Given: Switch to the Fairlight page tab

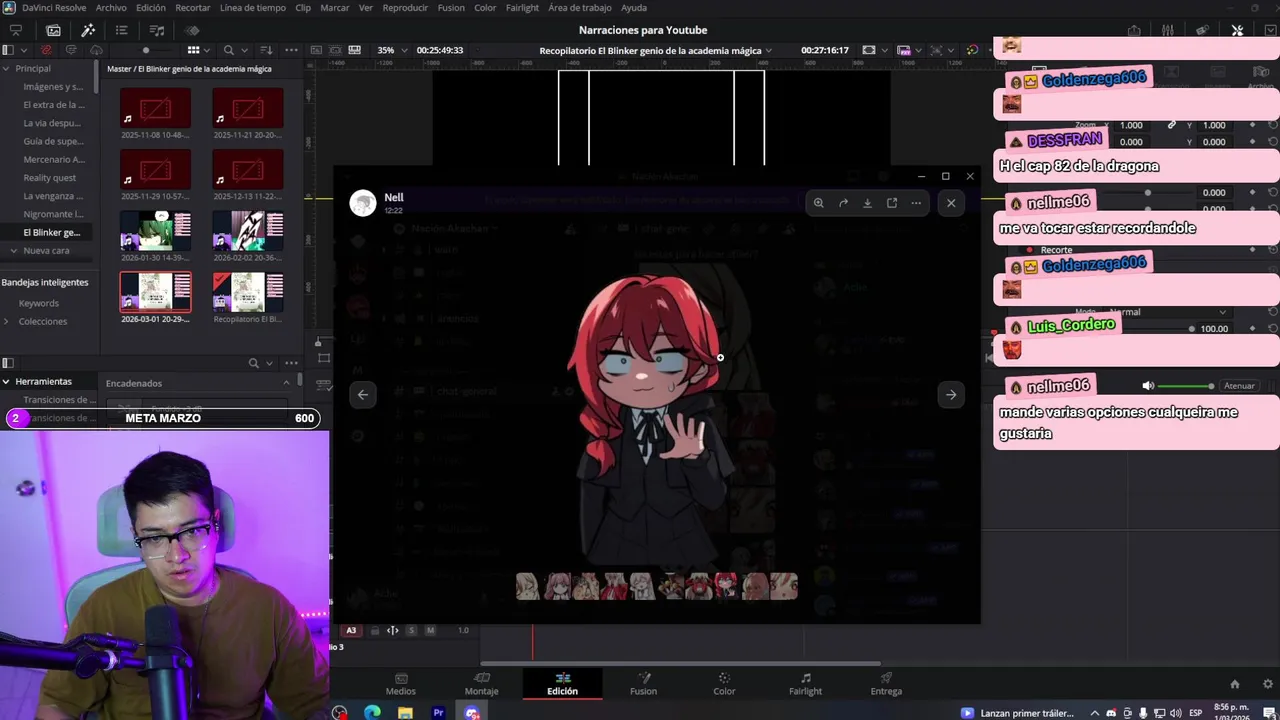Looking at the screenshot, I should click(x=805, y=684).
